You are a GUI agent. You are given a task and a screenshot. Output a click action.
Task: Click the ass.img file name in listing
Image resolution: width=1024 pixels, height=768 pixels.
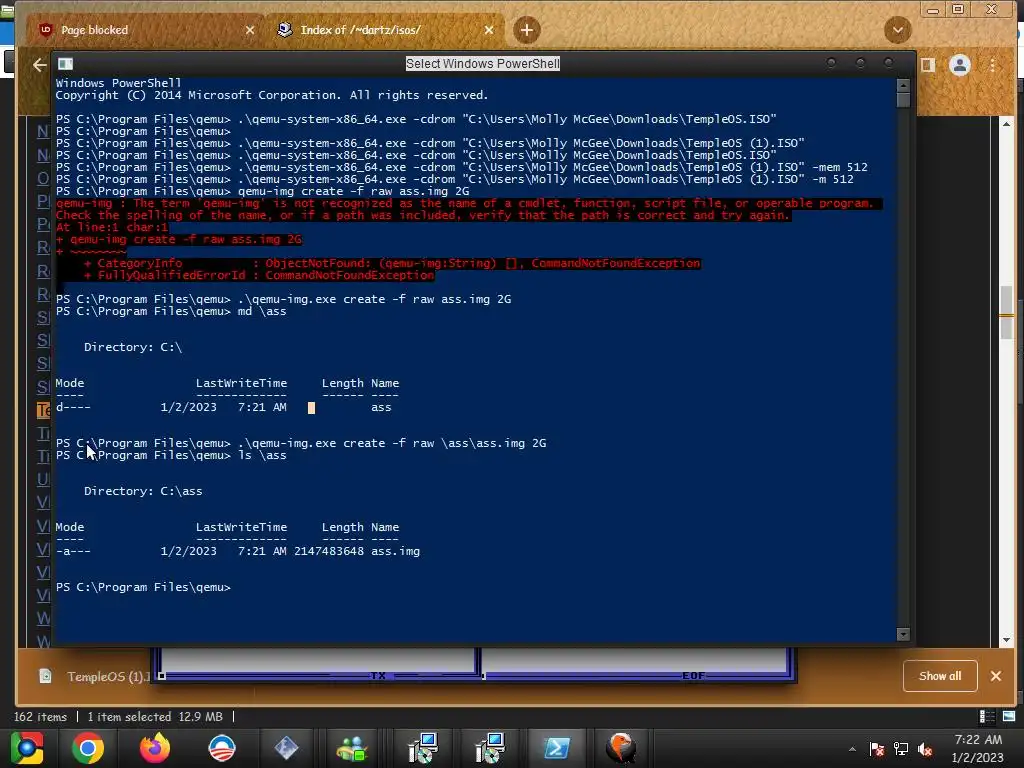tap(395, 551)
